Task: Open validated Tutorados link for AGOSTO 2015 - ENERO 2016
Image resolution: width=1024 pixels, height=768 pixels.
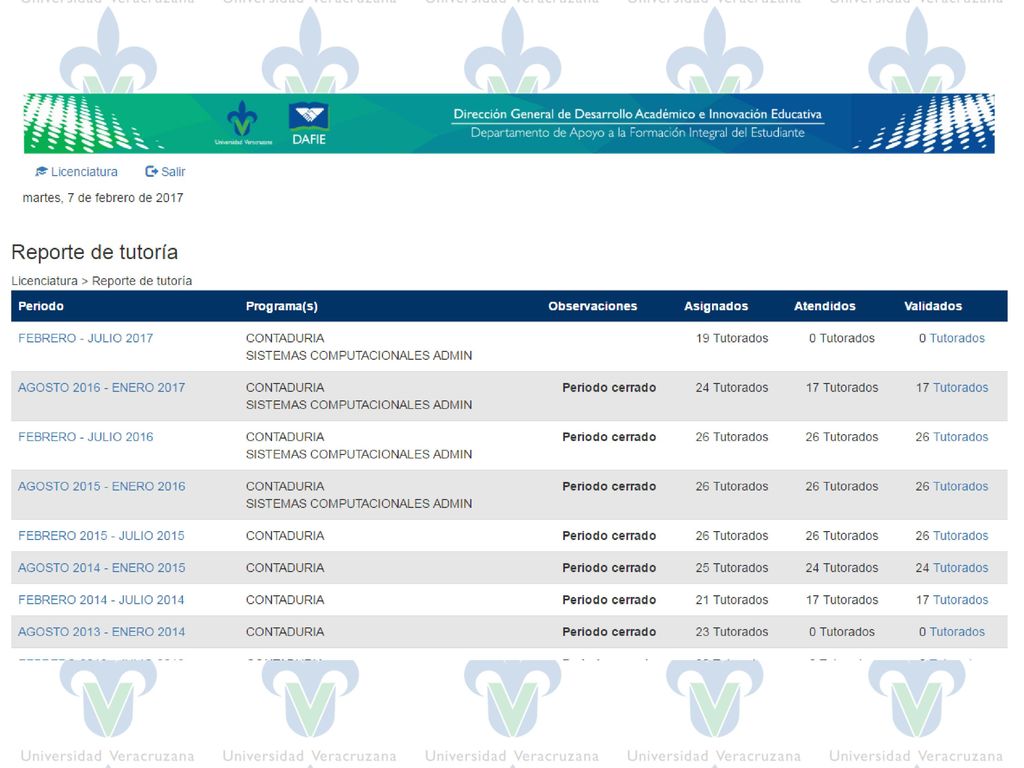Action: click(x=960, y=487)
